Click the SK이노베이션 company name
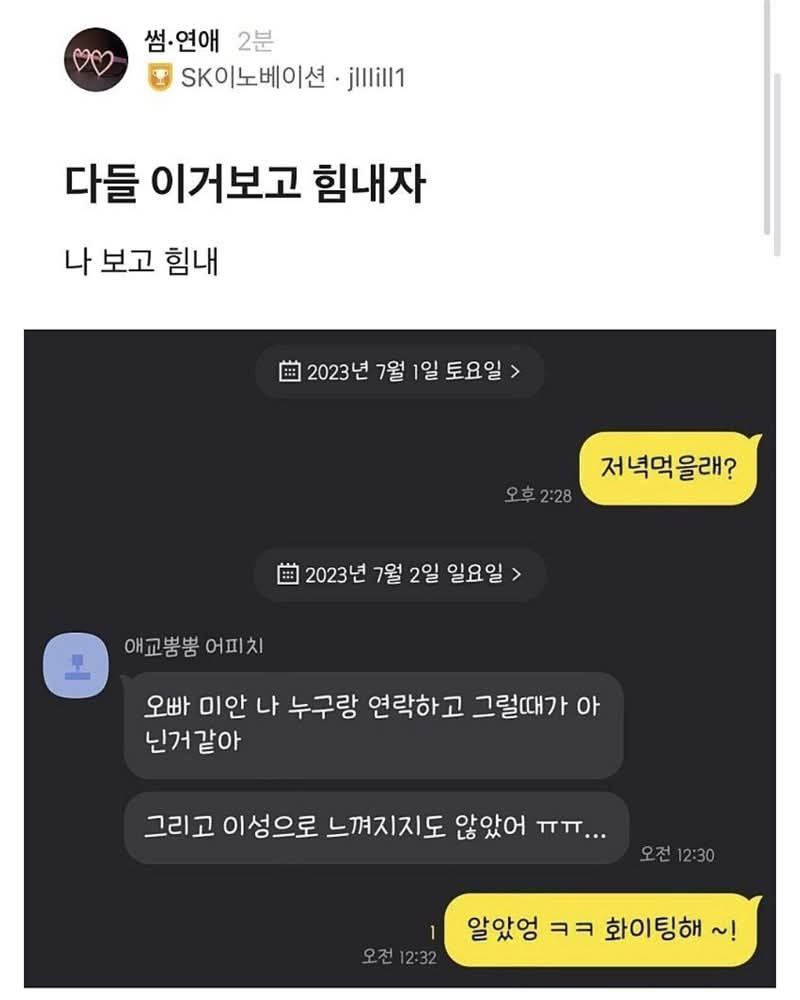This screenshot has height=1000, width=800. 253,78
